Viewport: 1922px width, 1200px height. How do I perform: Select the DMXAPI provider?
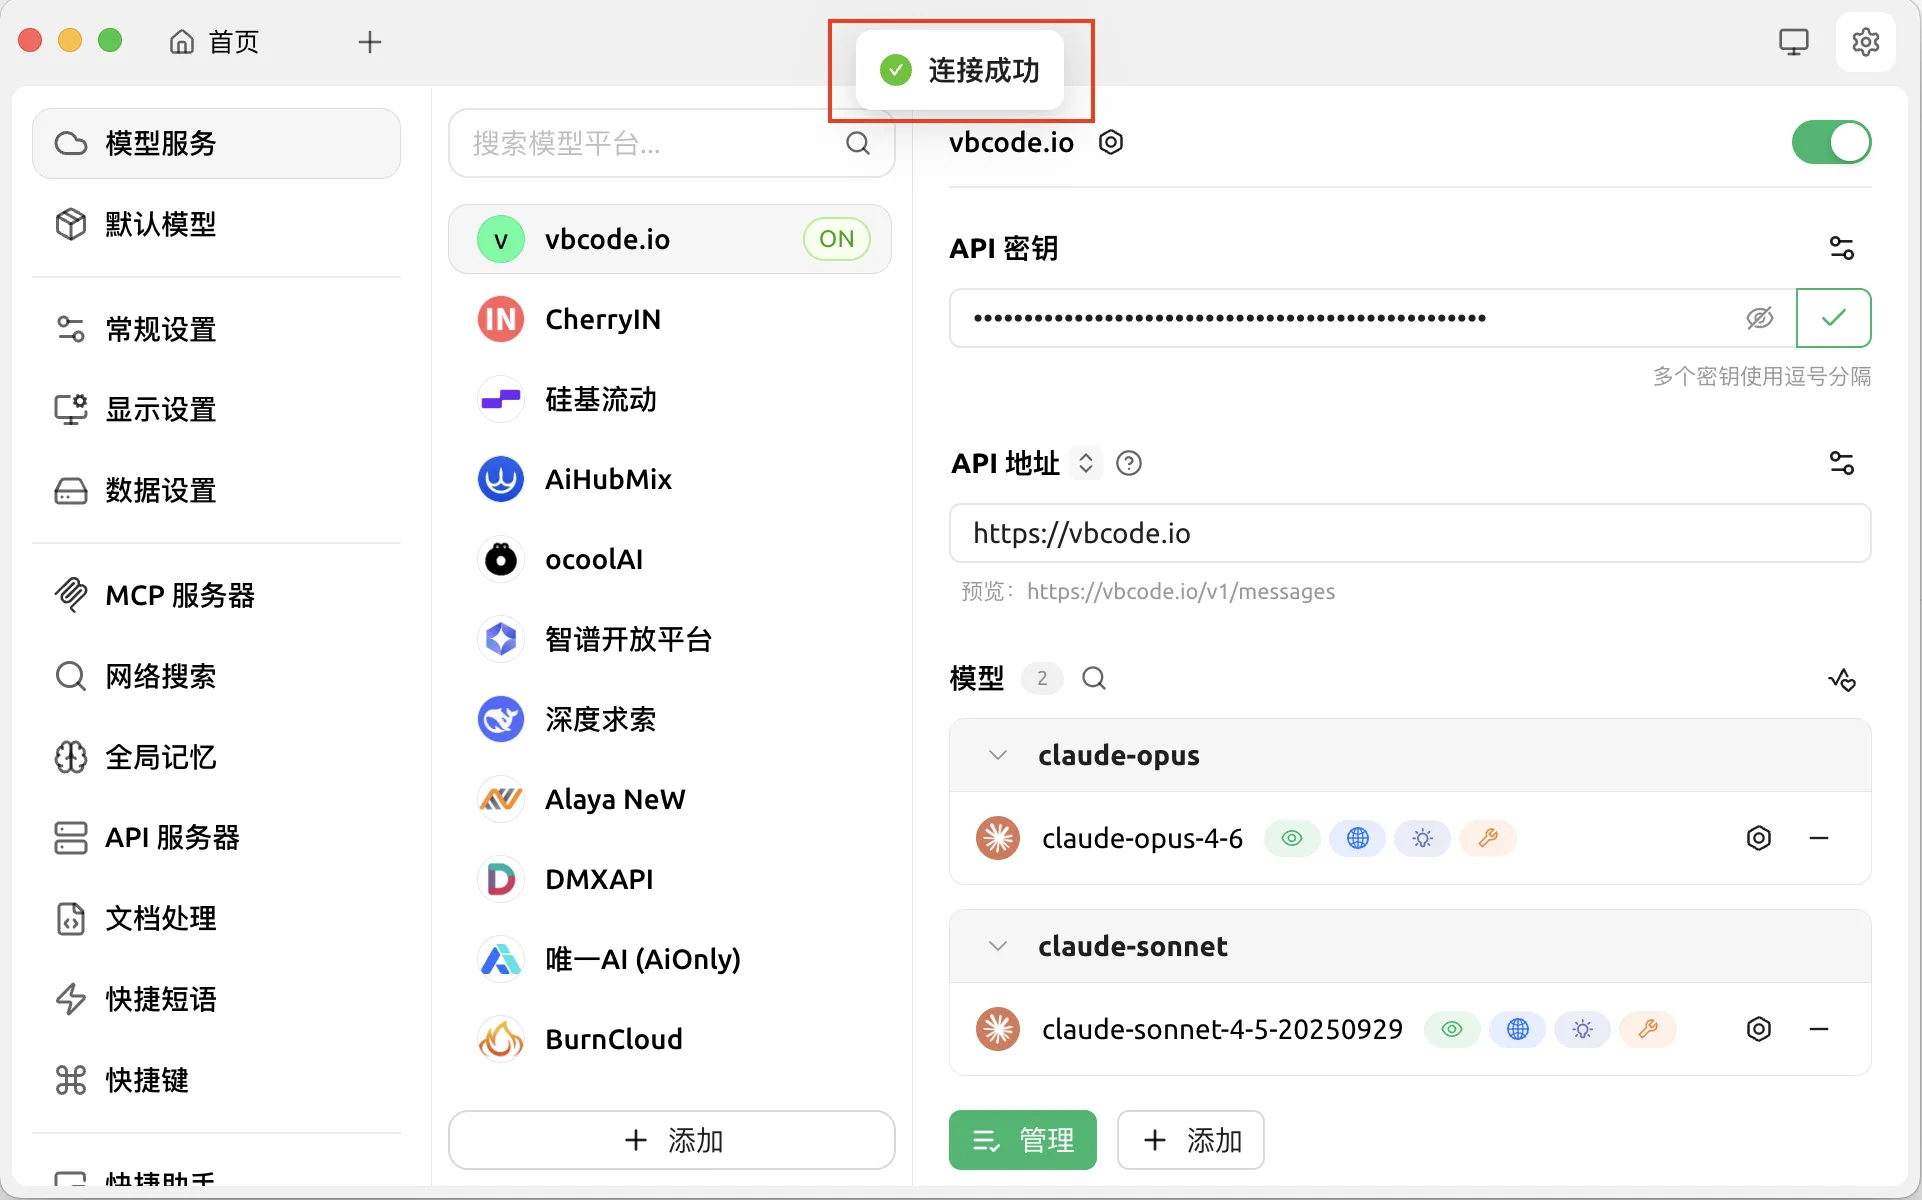click(x=670, y=879)
